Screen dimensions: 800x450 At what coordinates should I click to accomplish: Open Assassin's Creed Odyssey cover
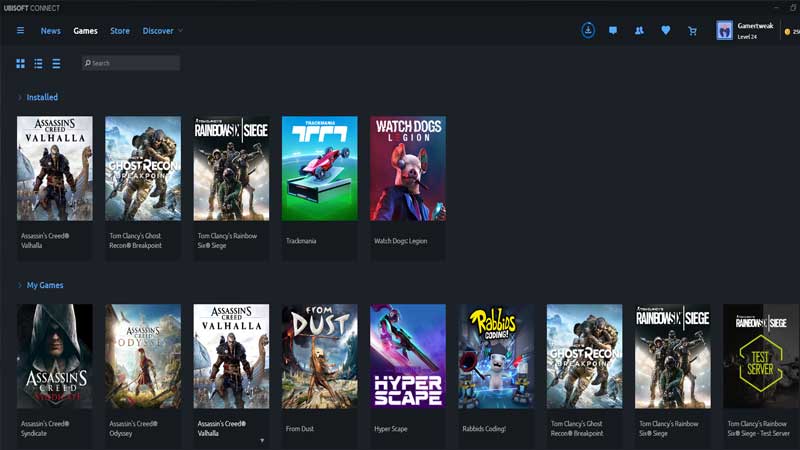(x=143, y=356)
